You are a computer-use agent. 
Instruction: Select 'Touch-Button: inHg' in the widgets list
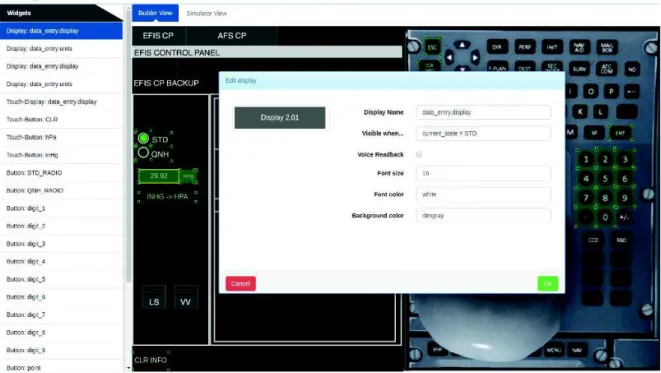tap(62, 155)
